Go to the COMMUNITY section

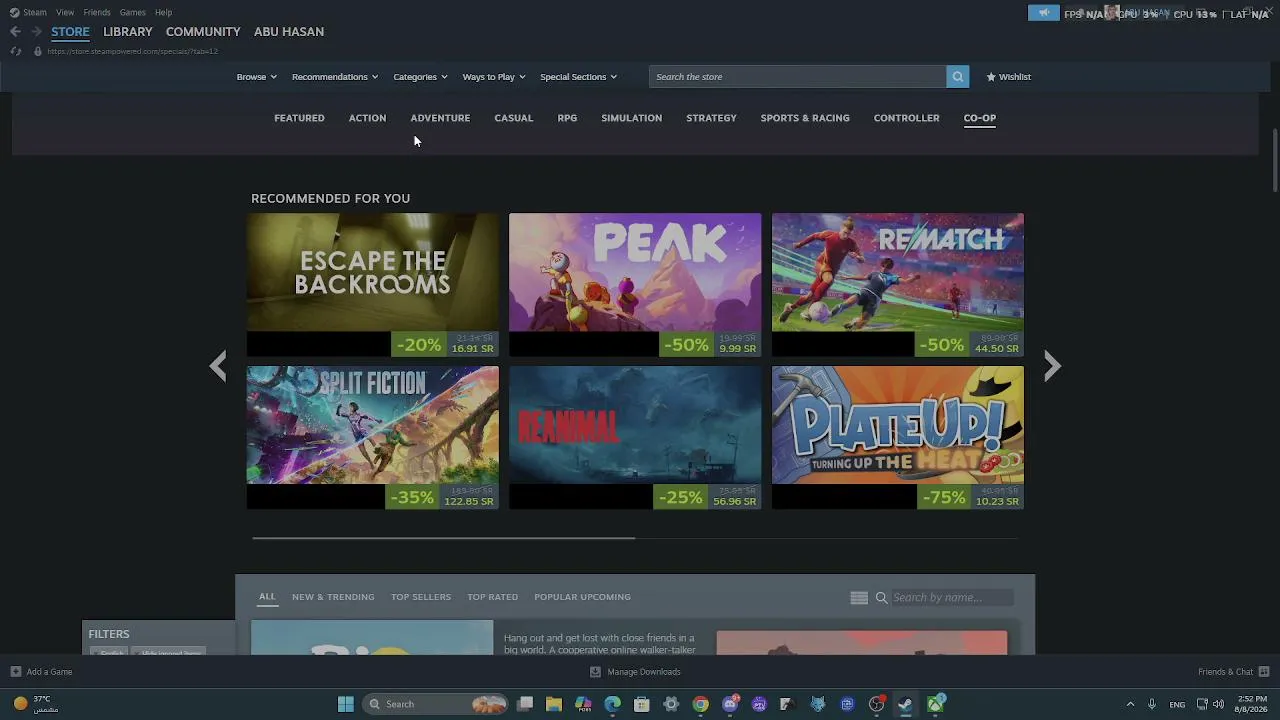[x=203, y=32]
